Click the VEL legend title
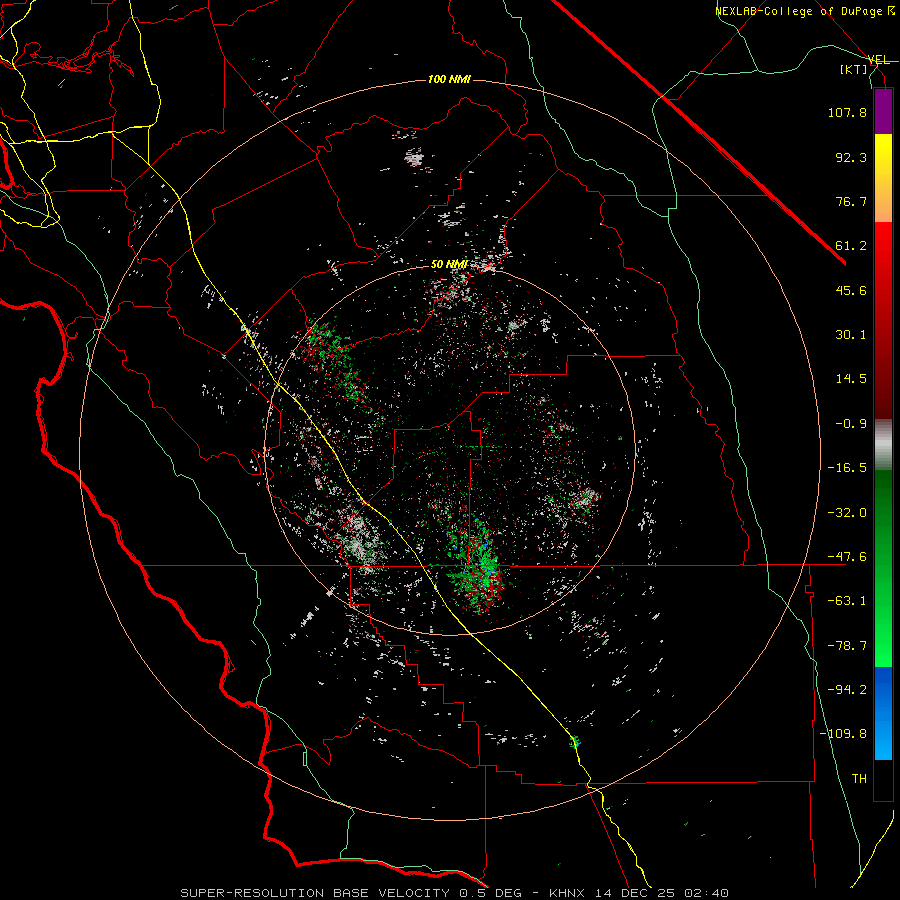 [878, 60]
